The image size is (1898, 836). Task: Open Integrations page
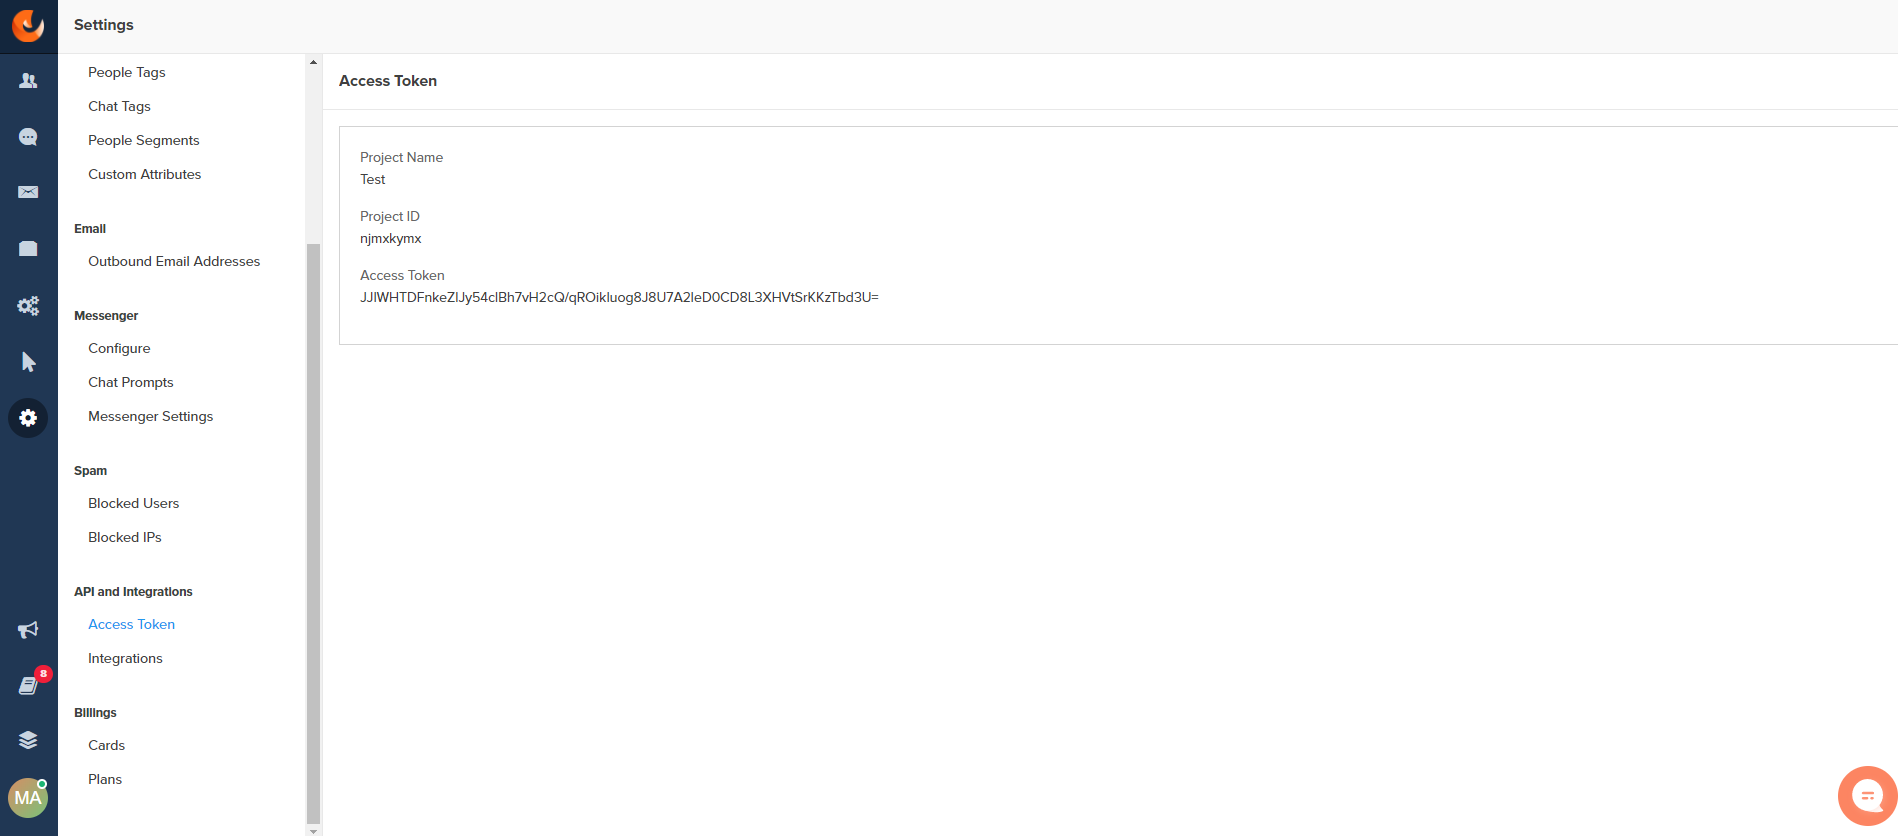pos(125,658)
